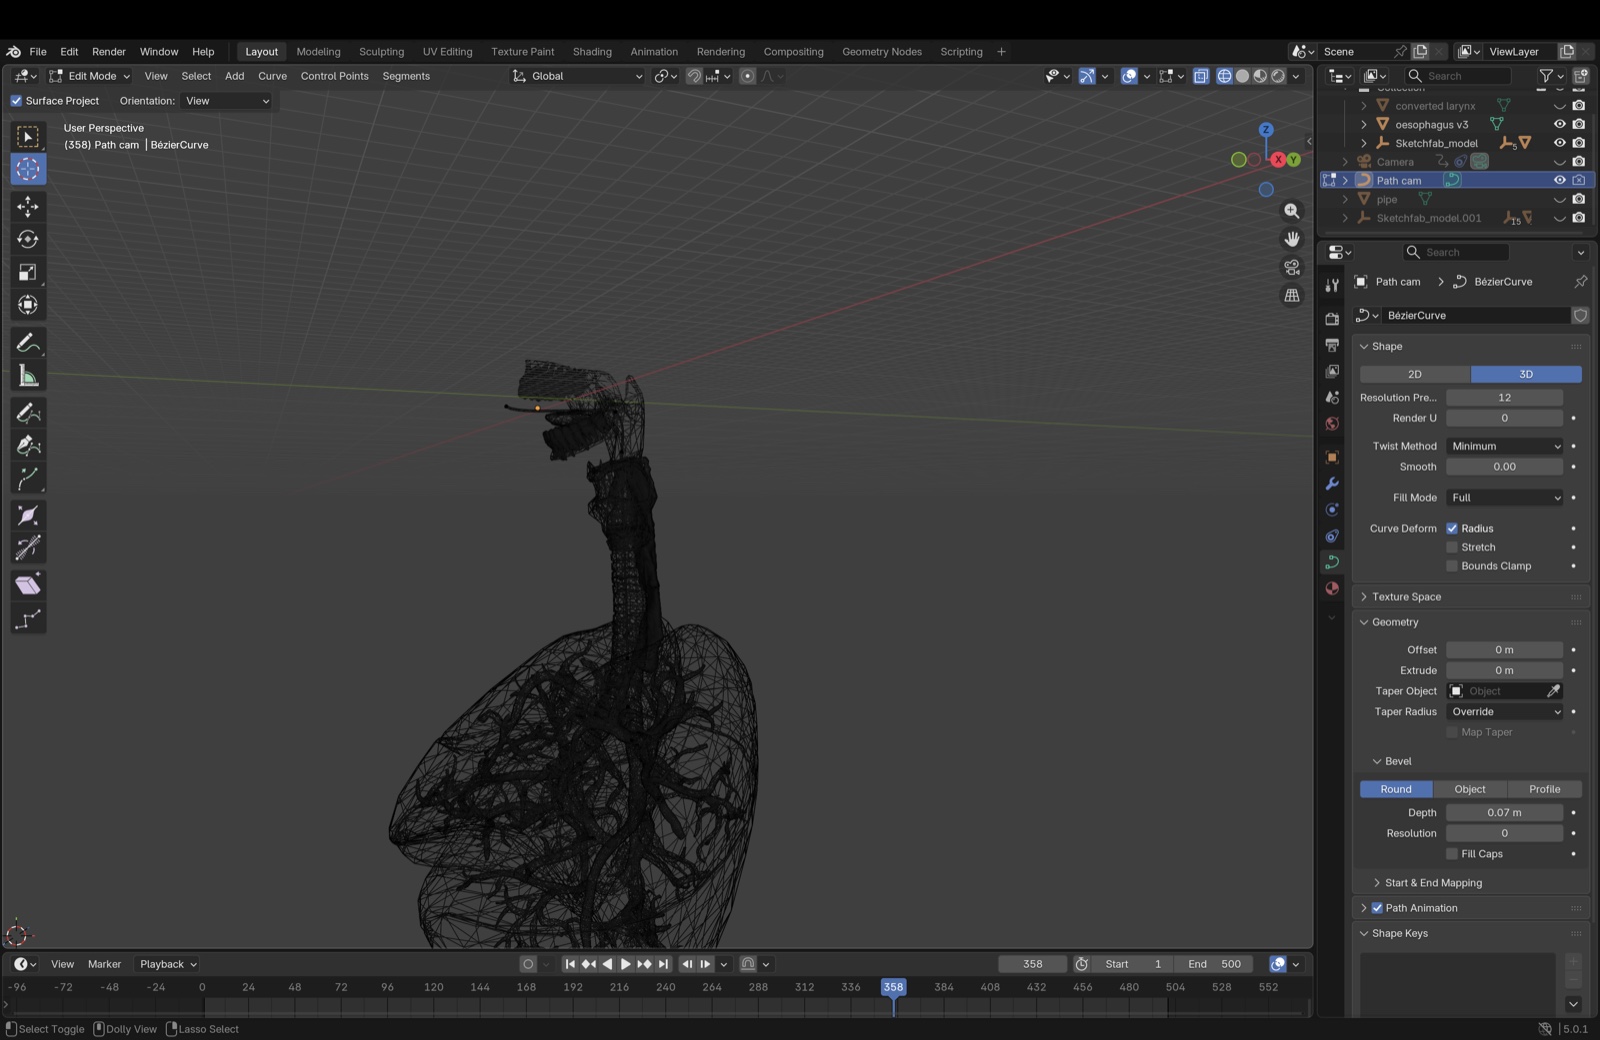Switch to wireframe viewport shading
Image resolution: width=1600 pixels, height=1040 pixels.
[x=1224, y=76]
